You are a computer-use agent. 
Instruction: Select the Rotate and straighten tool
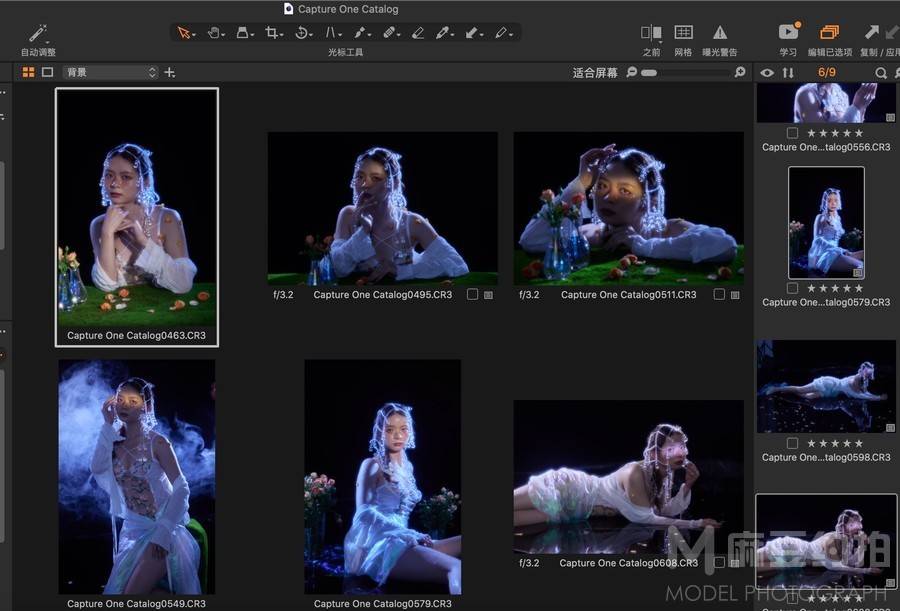pyautogui.click(x=301, y=33)
